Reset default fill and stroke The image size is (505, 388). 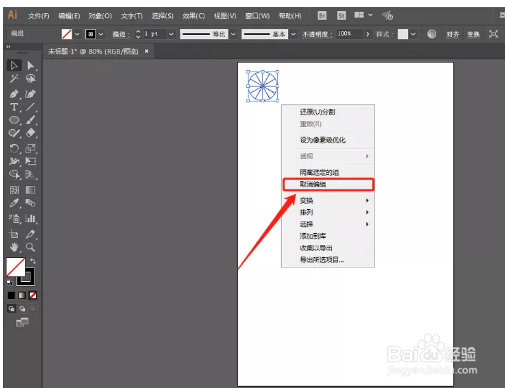(x=9, y=282)
